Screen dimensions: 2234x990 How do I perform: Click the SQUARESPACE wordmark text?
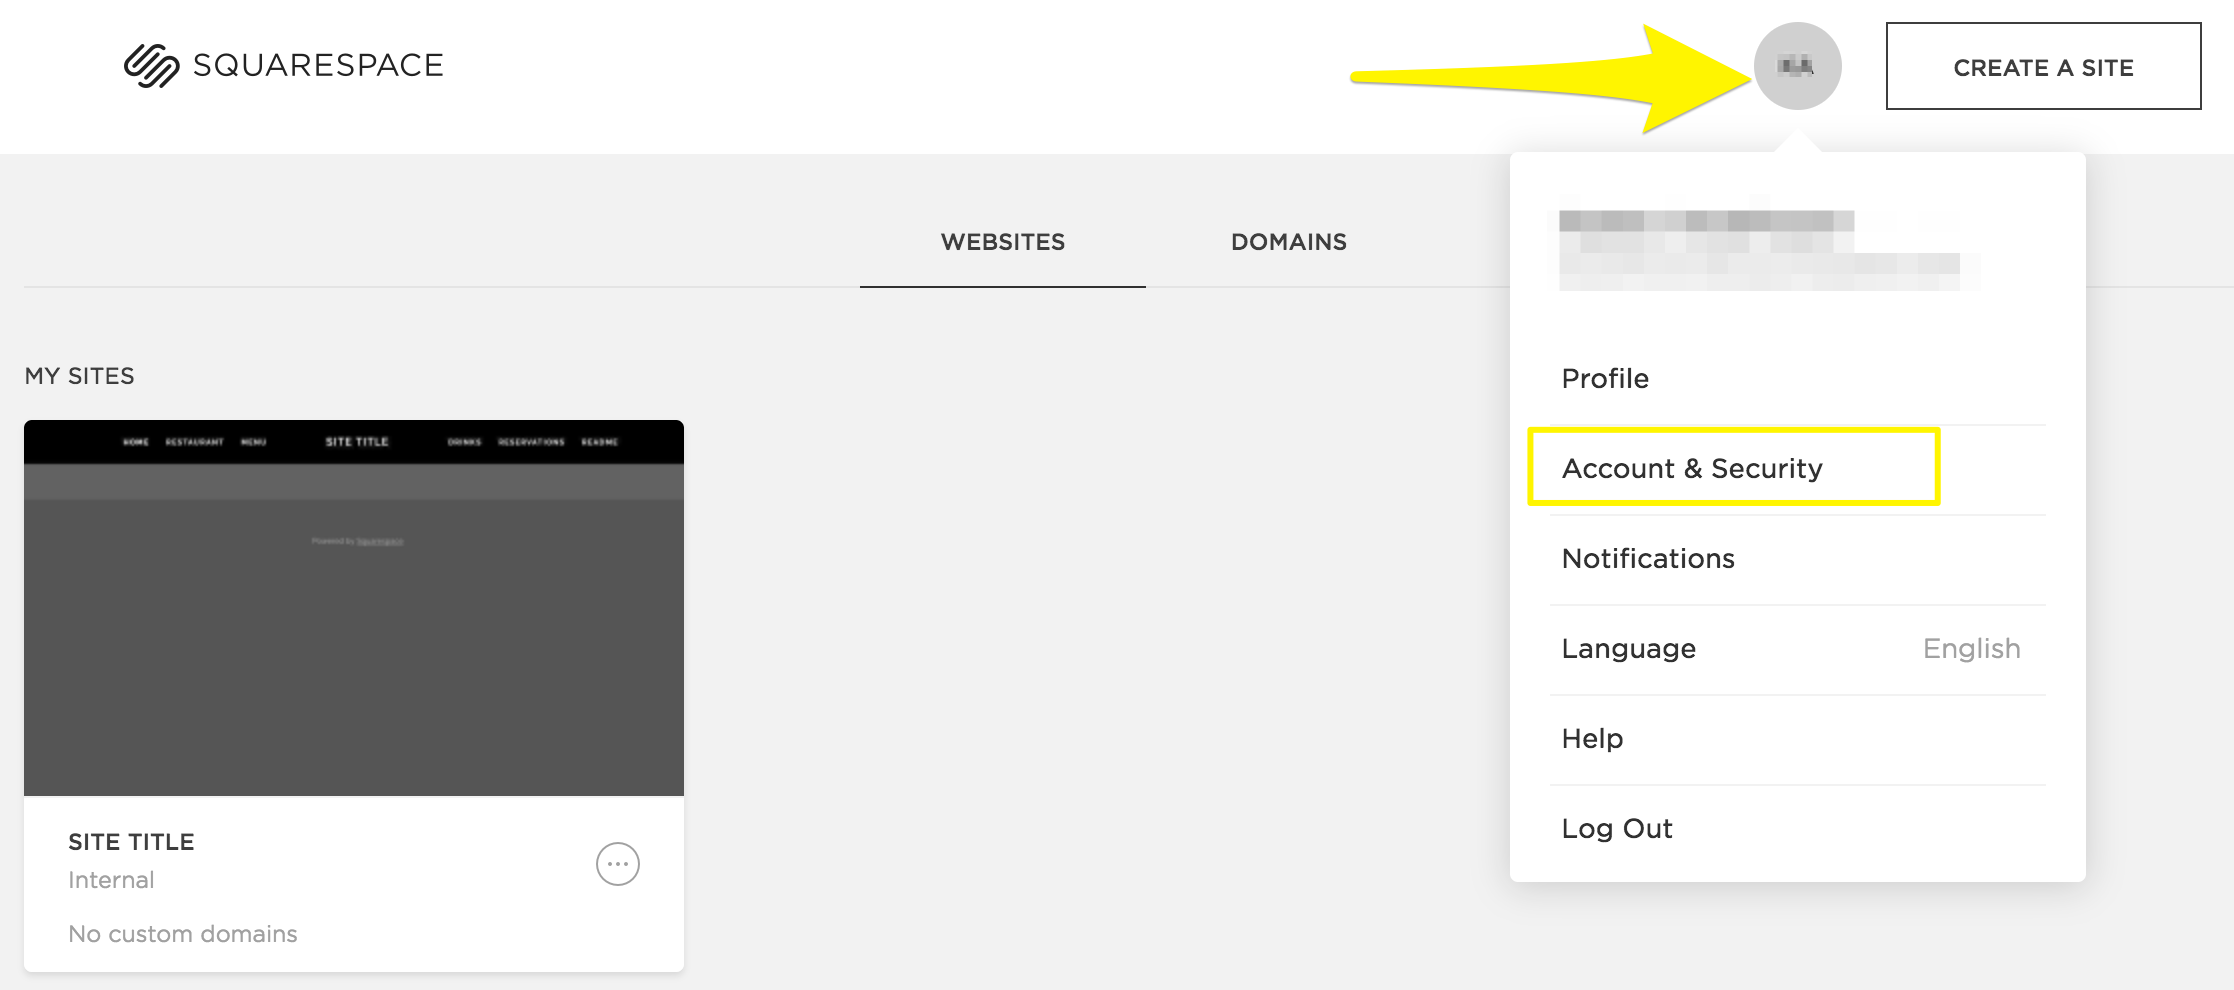[x=318, y=66]
